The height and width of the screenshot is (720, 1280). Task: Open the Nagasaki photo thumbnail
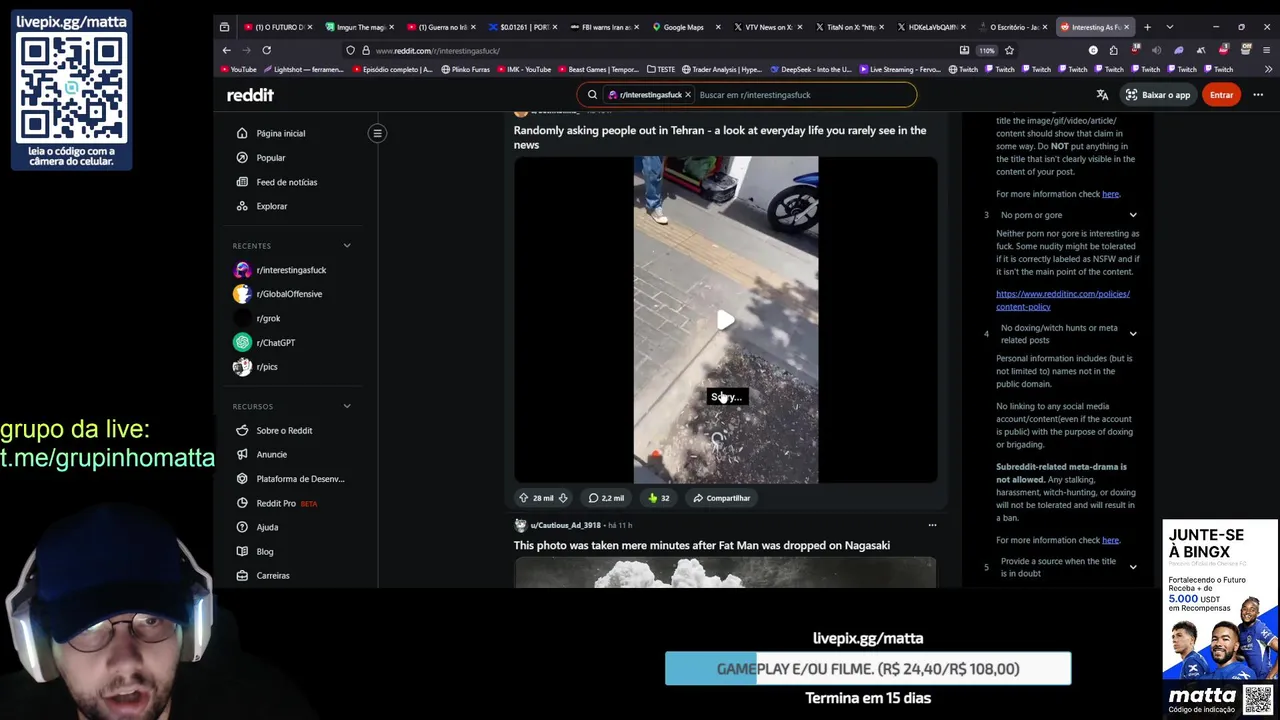(x=725, y=573)
